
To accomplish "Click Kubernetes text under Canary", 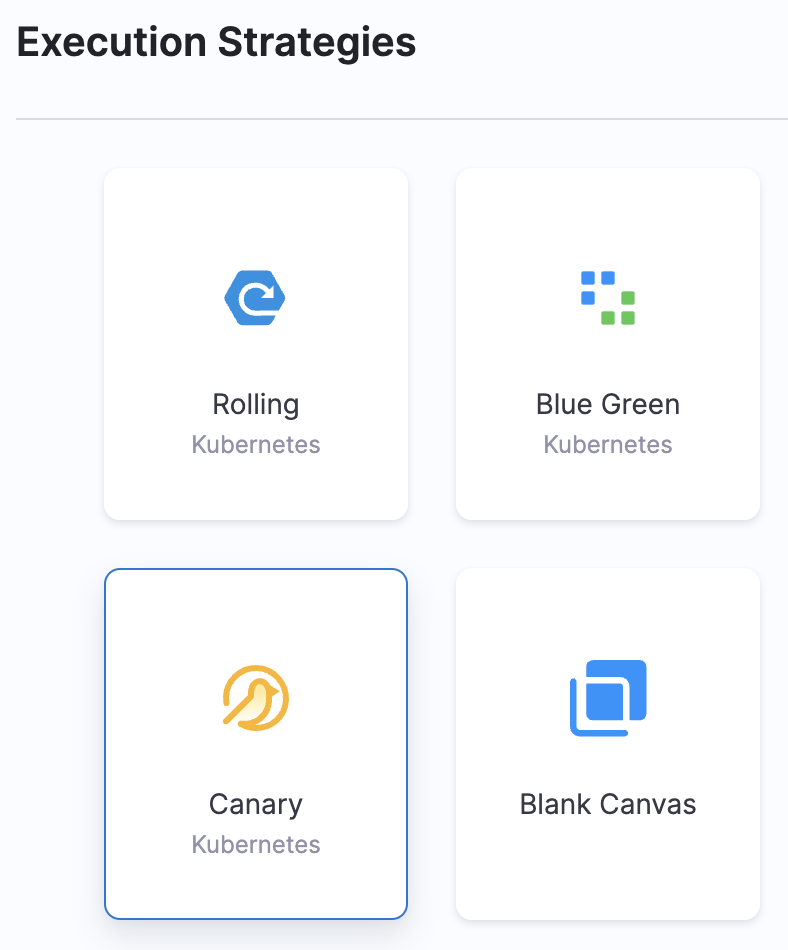I will pos(256,845).
